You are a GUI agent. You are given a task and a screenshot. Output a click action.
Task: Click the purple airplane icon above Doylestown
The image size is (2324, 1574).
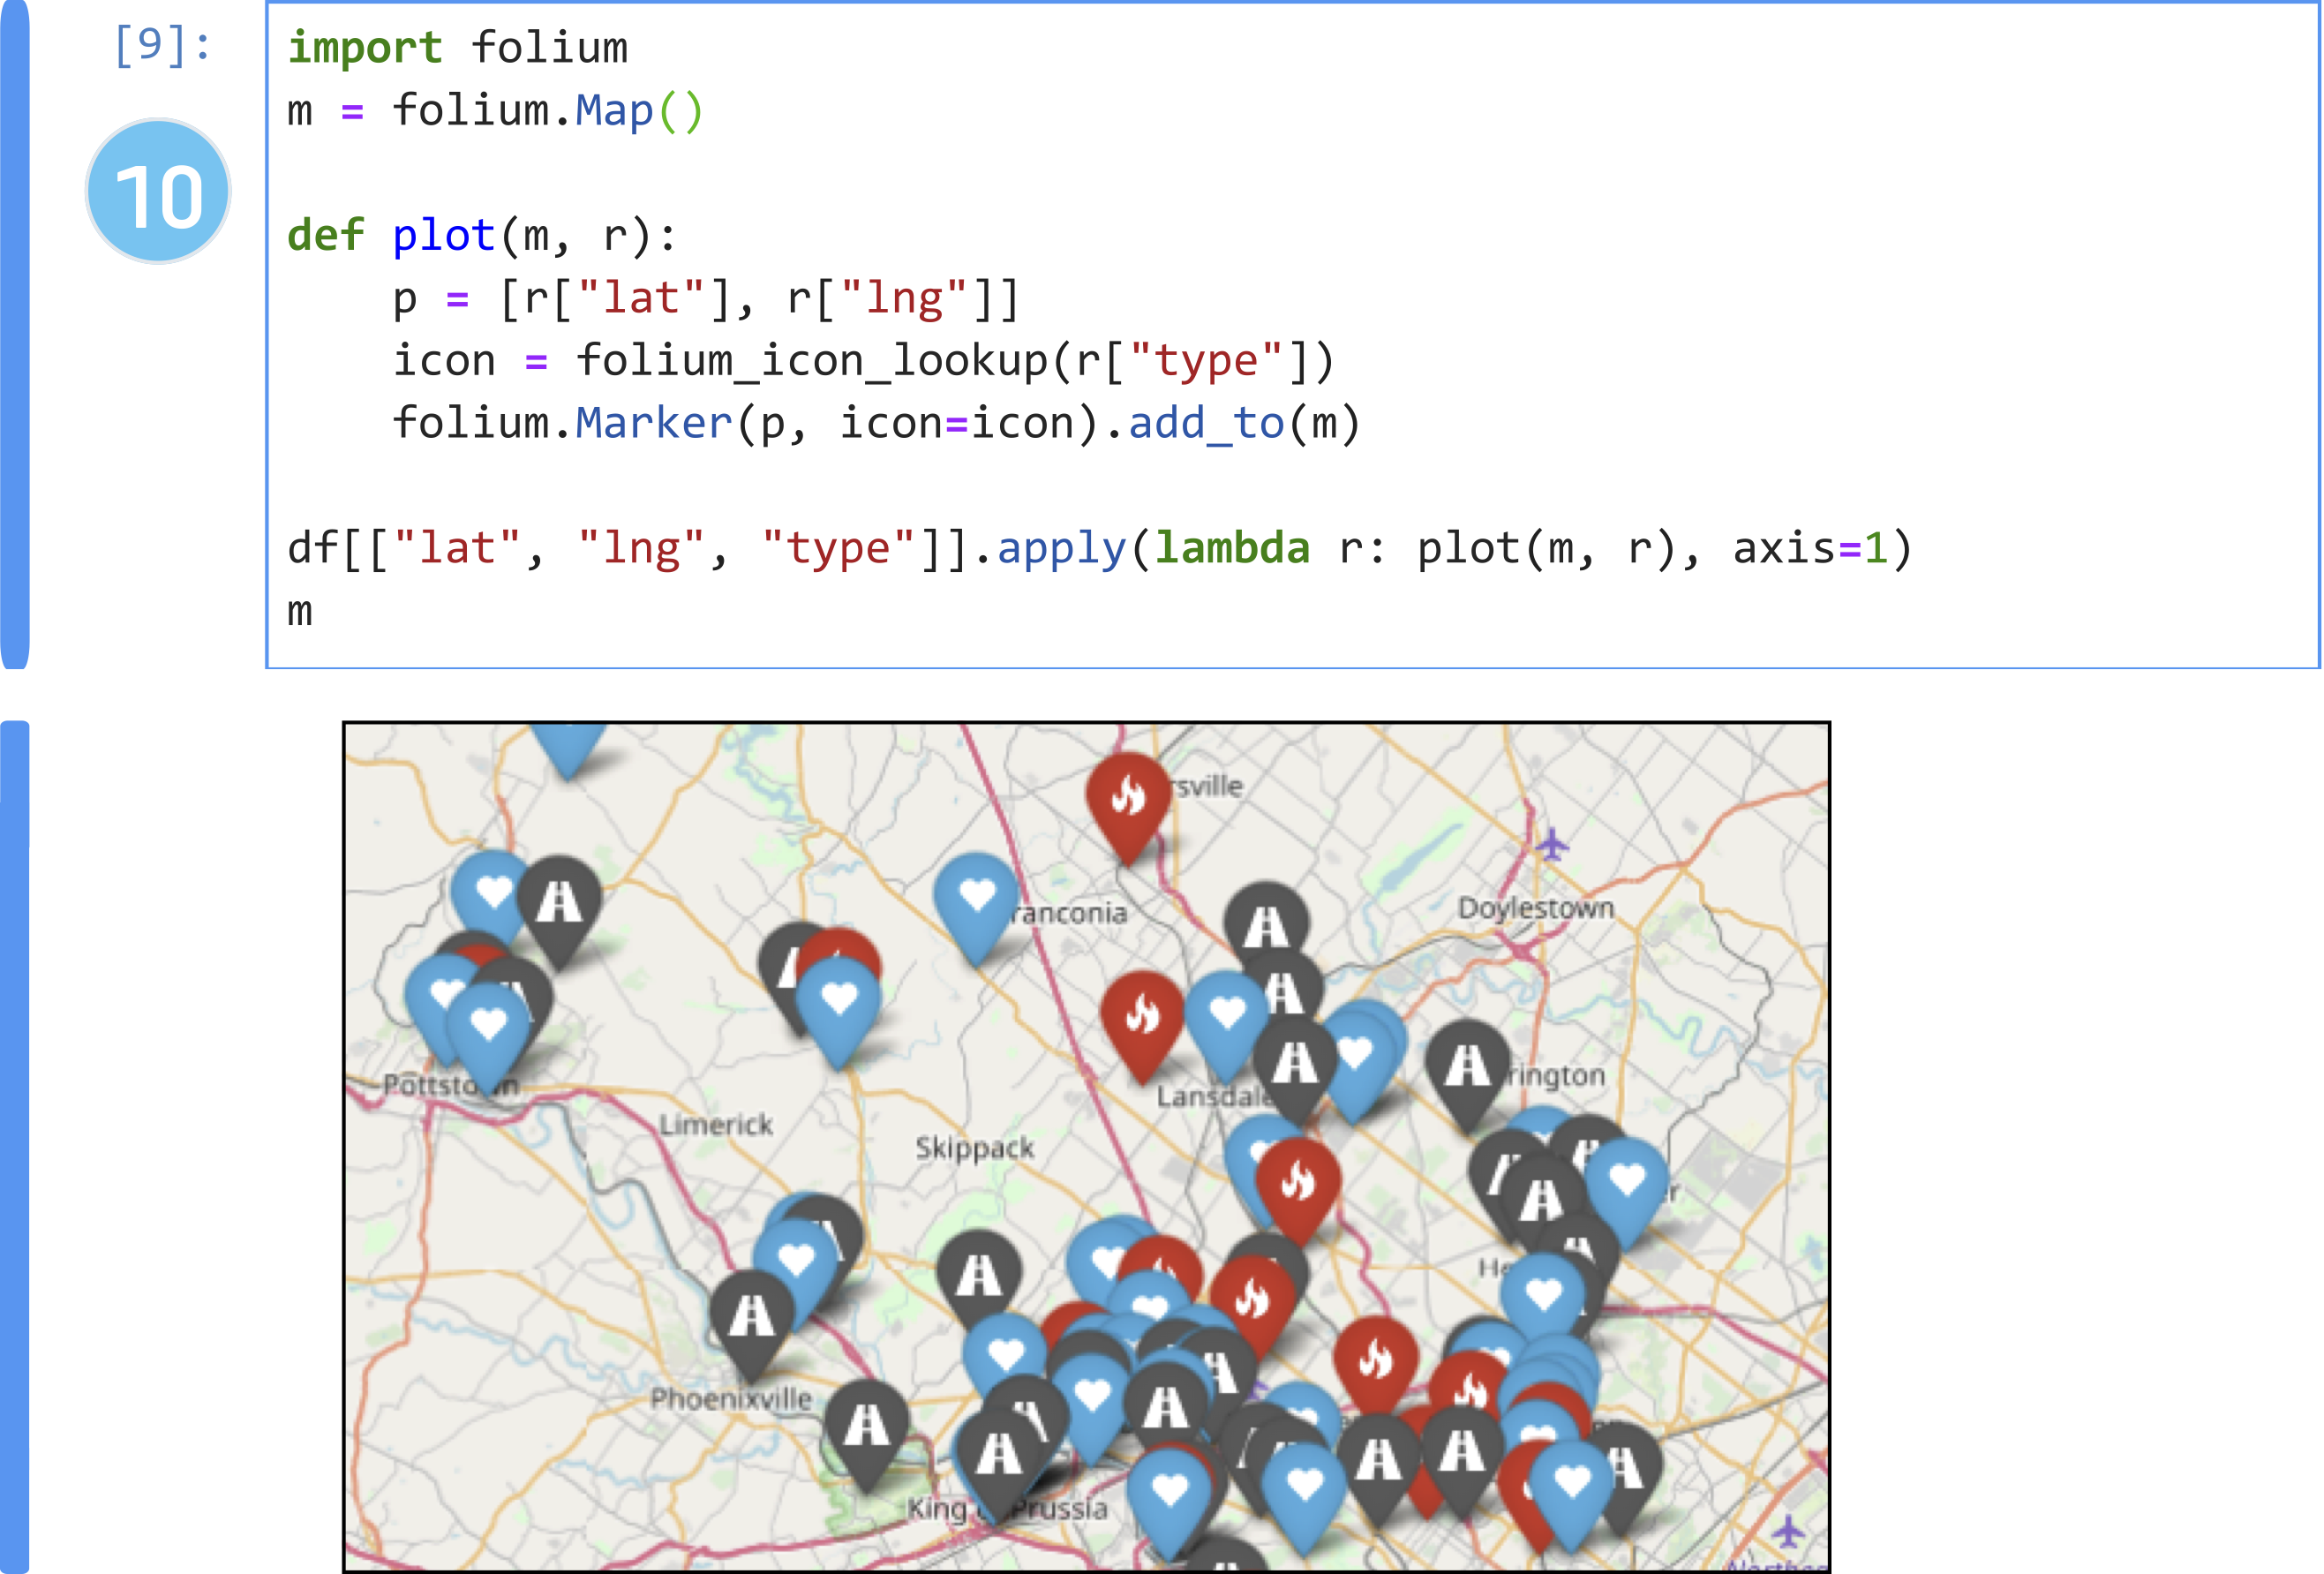[x=1552, y=843]
